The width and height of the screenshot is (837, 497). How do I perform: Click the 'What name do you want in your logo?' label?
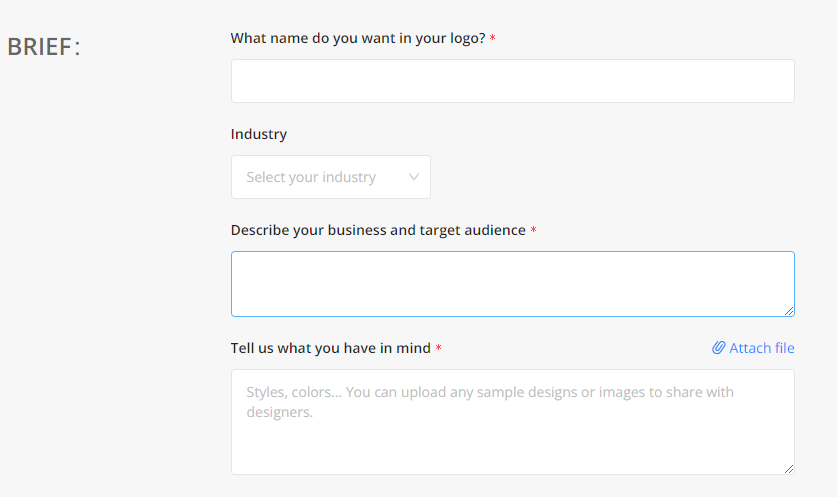[x=358, y=38]
